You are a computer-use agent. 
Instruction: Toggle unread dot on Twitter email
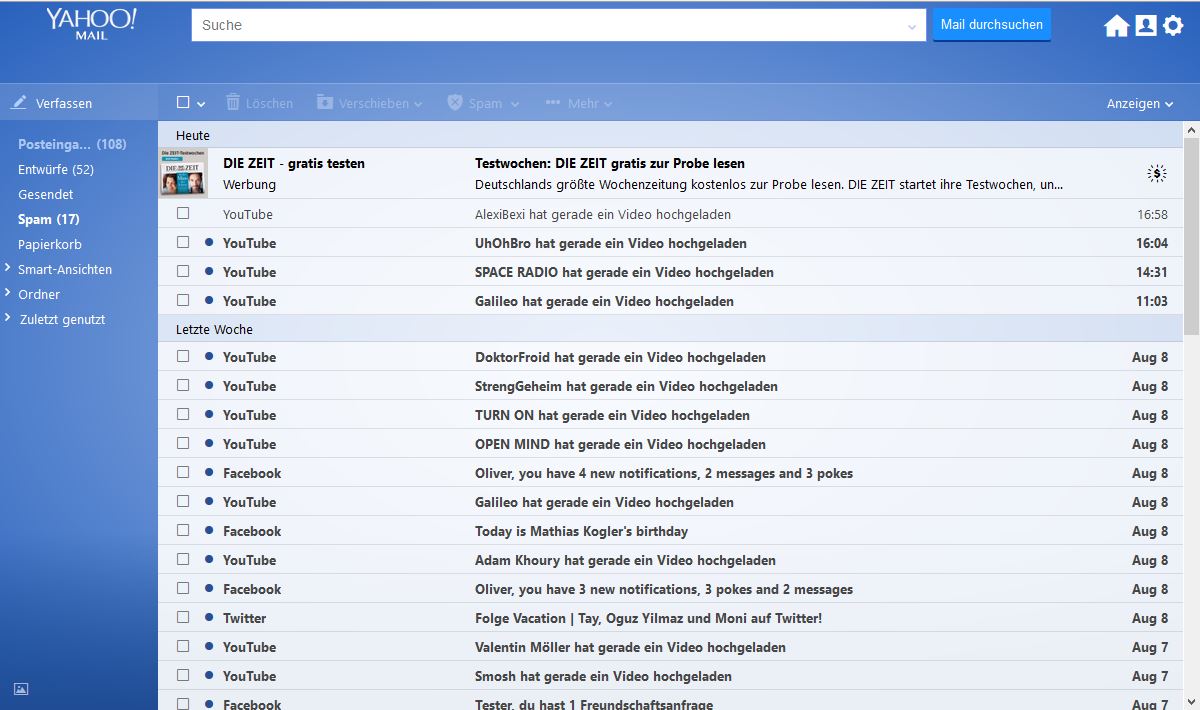point(209,617)
